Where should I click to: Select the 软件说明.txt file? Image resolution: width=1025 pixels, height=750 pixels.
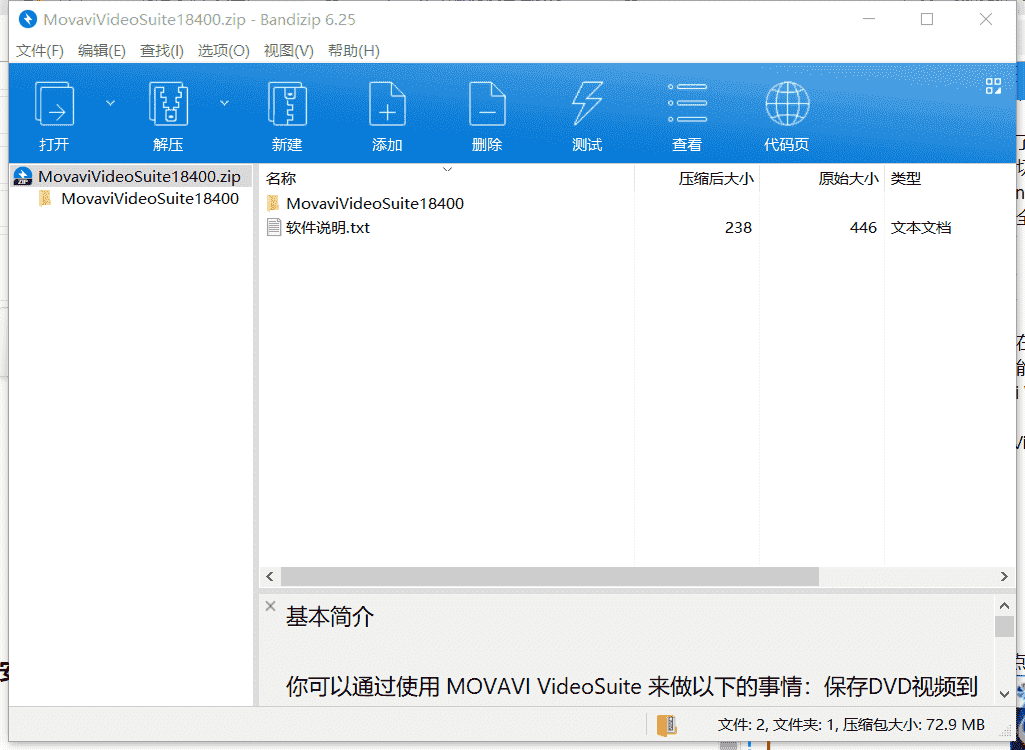click(328, 228)
